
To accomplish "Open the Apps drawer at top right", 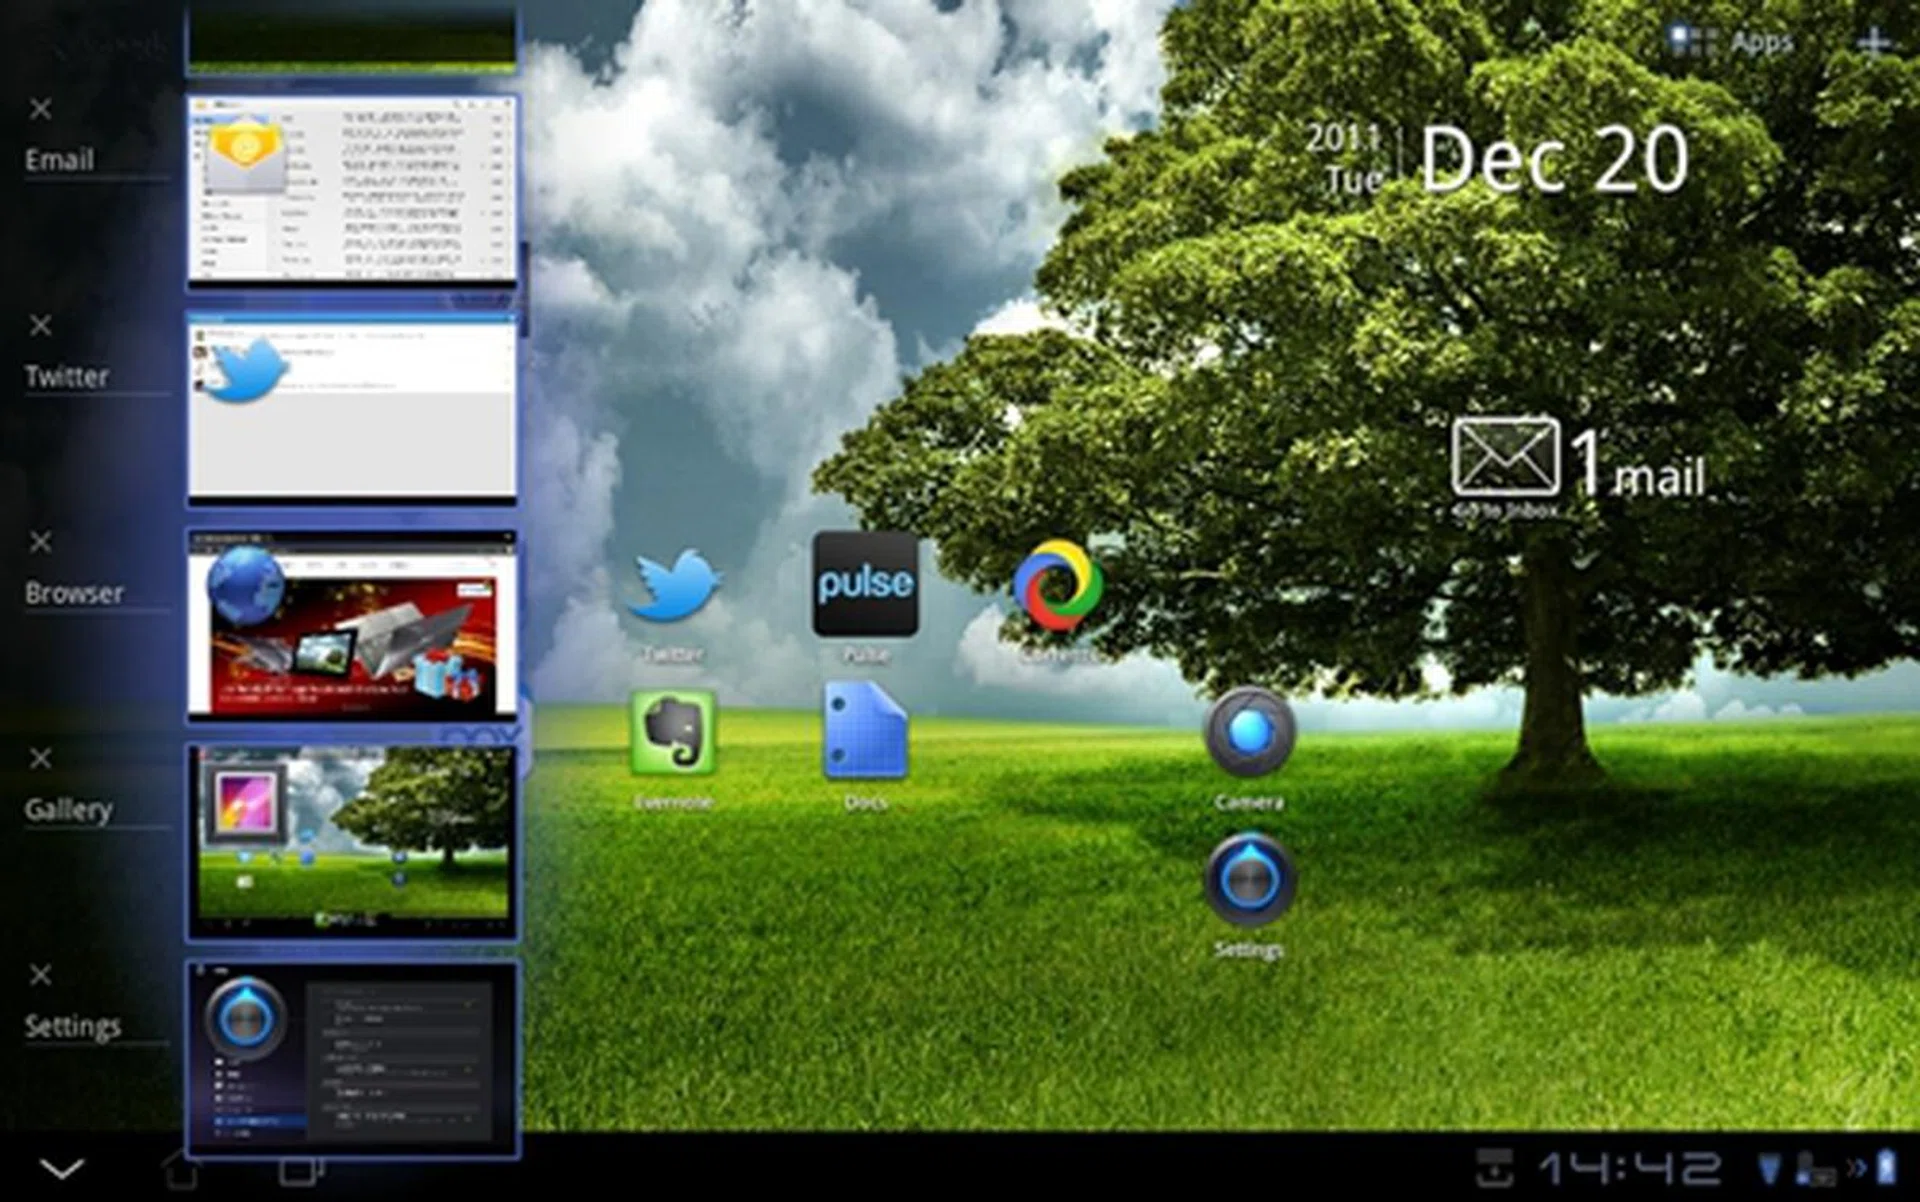I will tap(1733, 42).
